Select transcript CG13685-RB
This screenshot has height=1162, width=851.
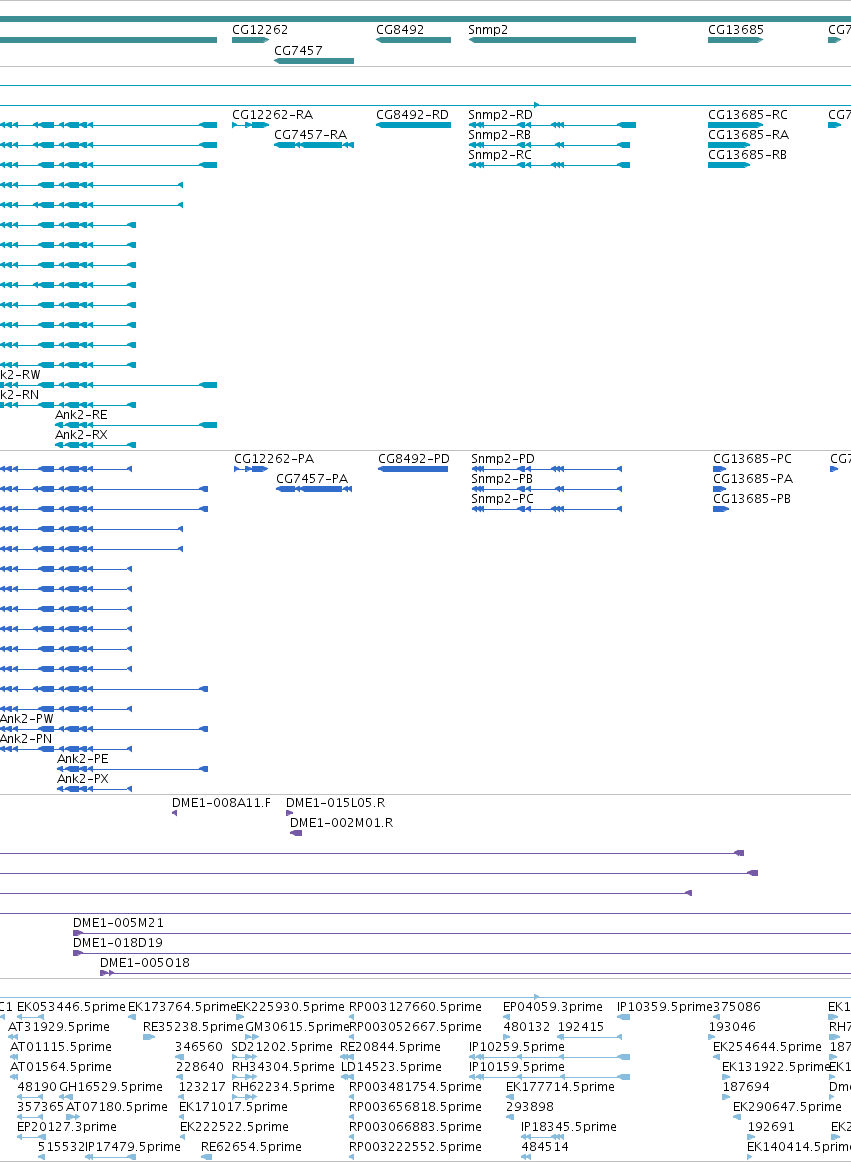click(746, 155)
